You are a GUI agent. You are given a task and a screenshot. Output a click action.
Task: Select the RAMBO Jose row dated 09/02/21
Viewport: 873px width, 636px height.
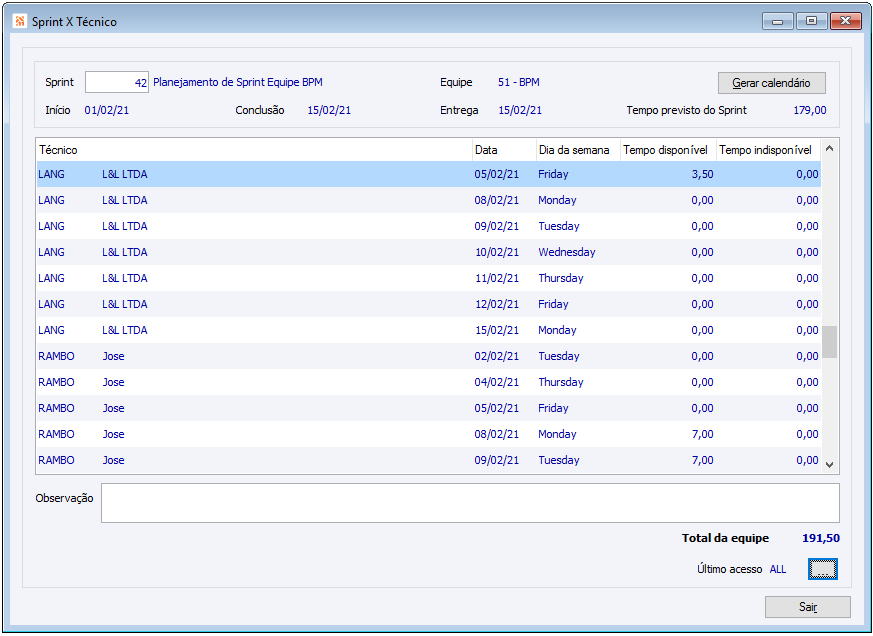[429, 460]
